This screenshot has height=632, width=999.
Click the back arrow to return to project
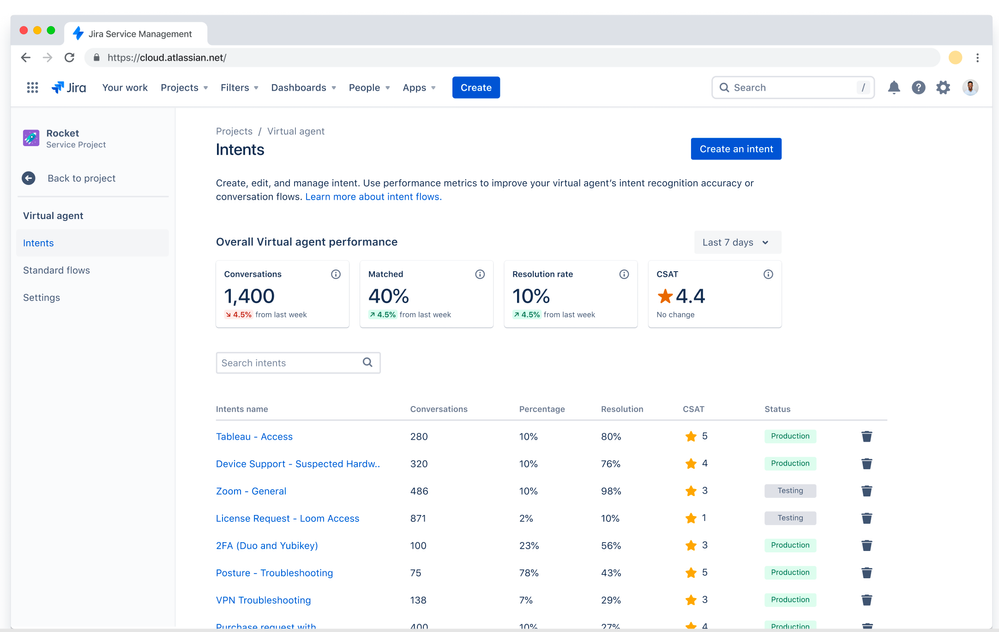(x=29, y=178)
